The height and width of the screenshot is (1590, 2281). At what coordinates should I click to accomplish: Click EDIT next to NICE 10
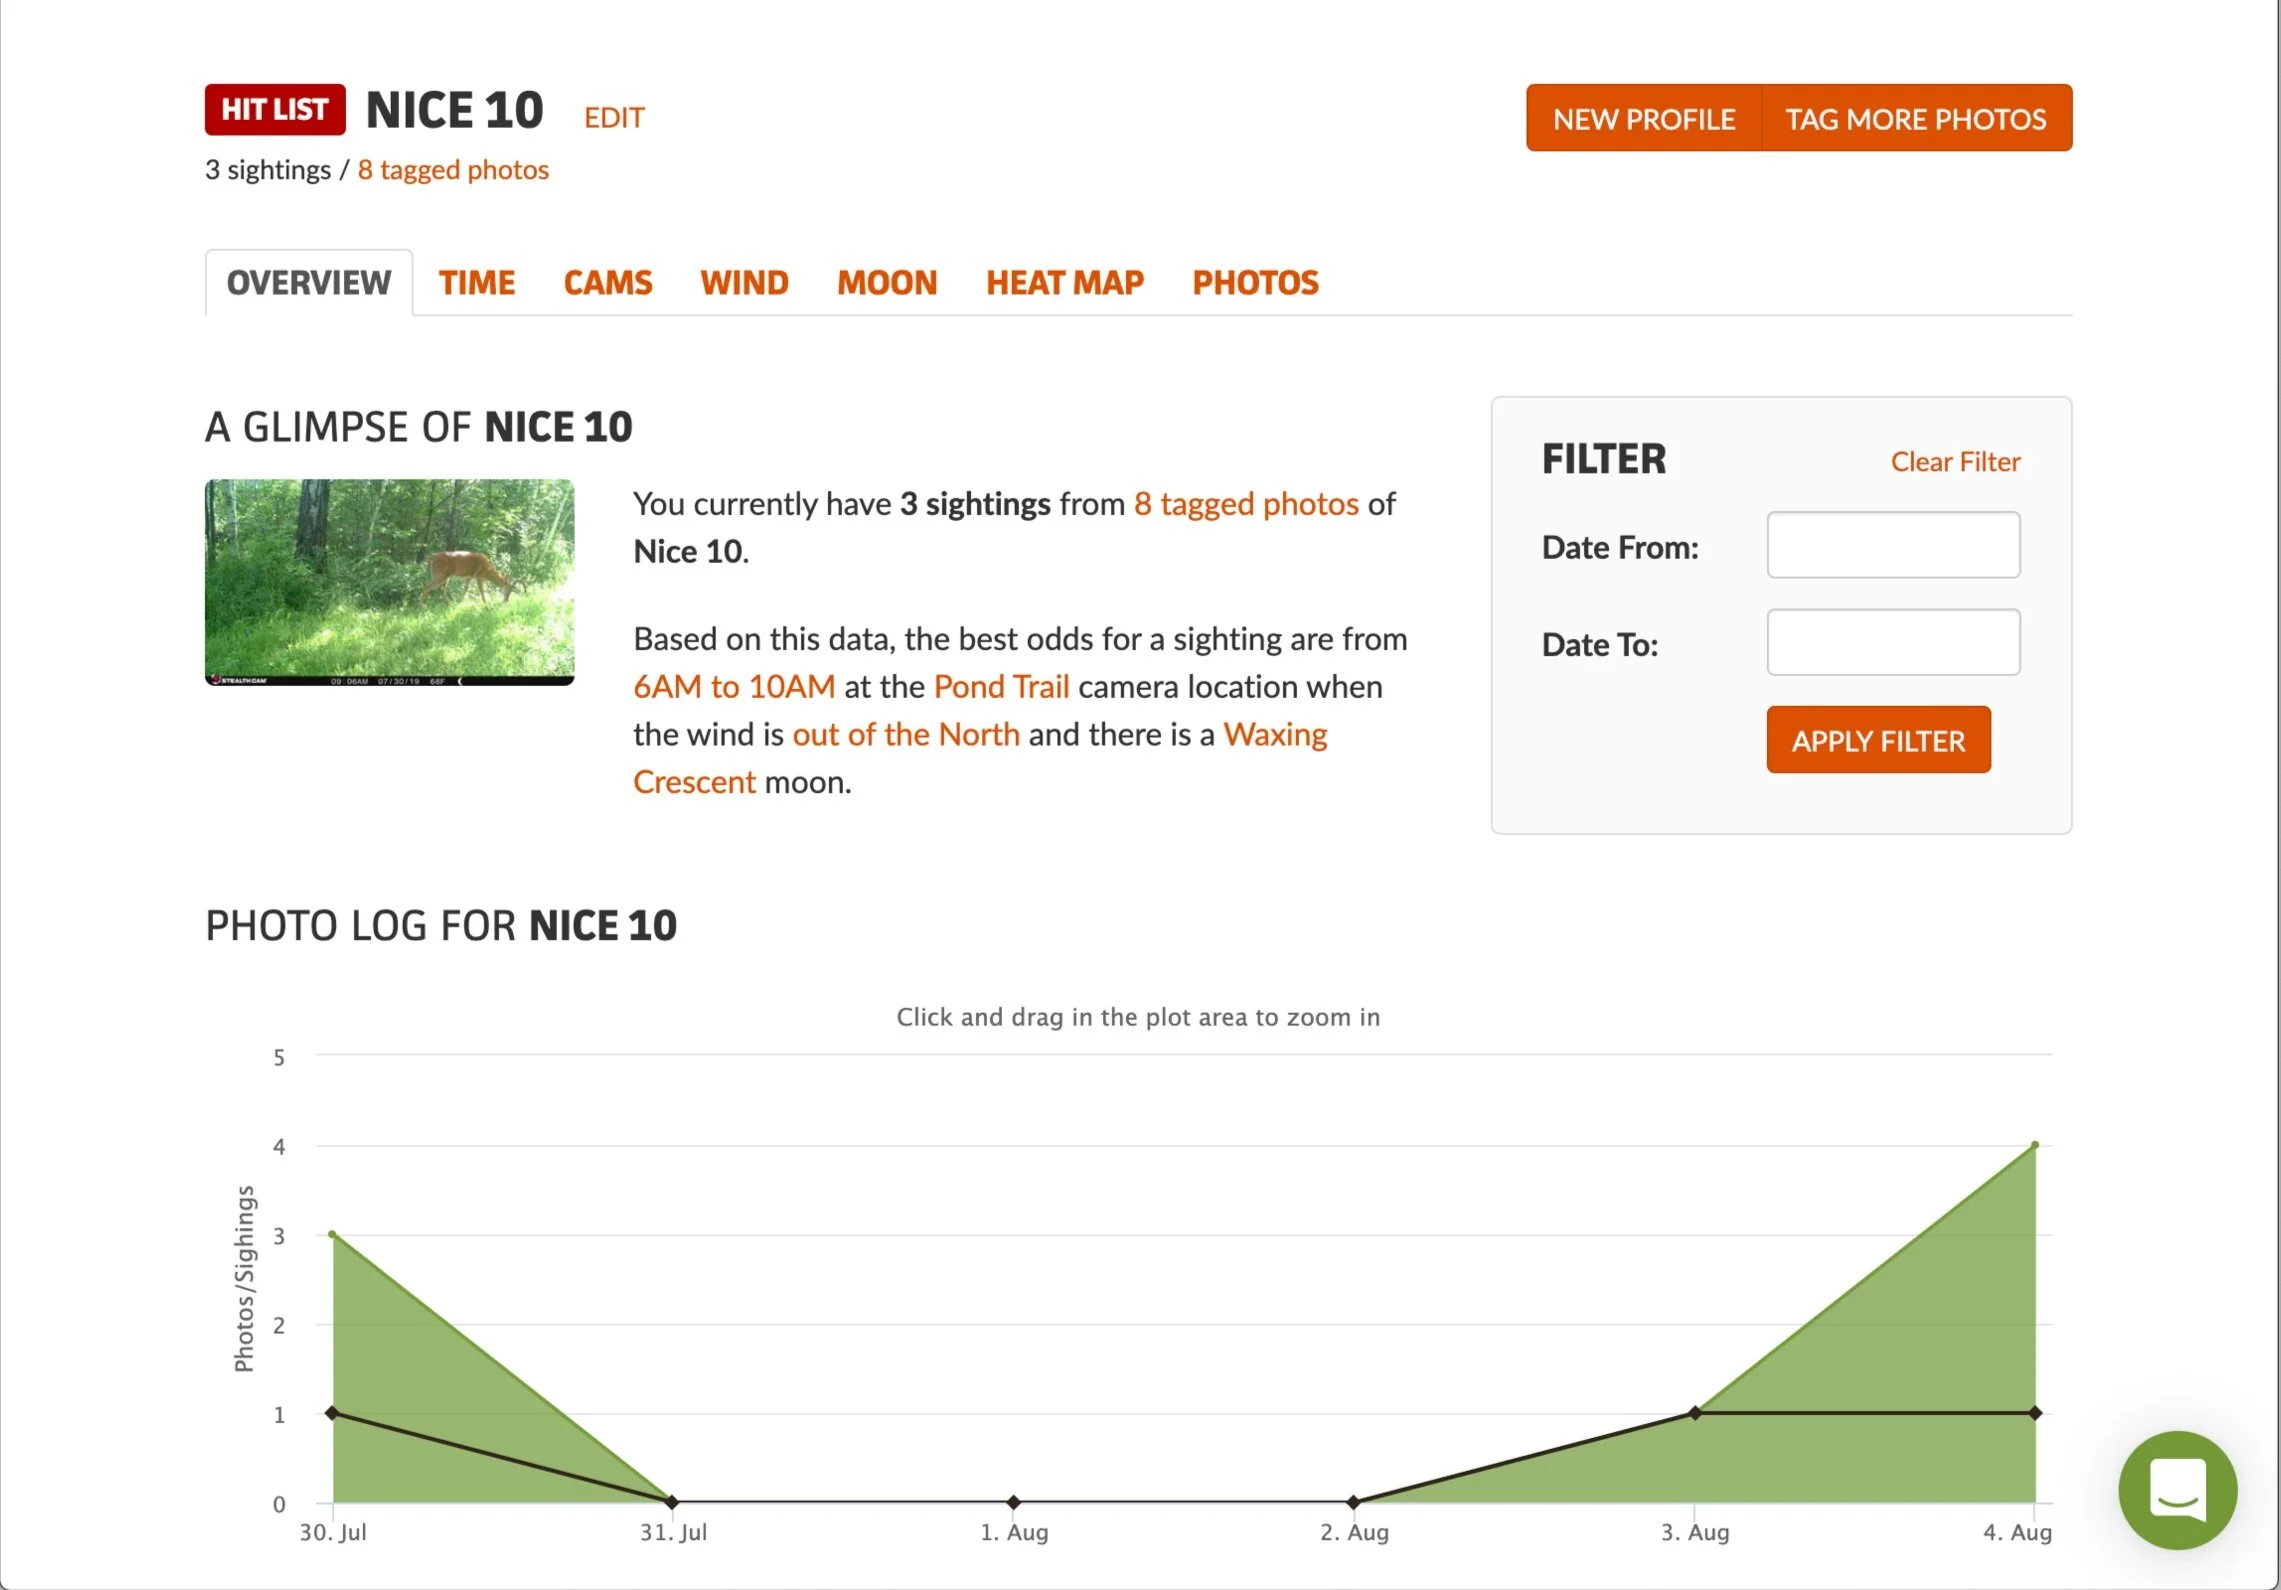(x=613, y=117)
